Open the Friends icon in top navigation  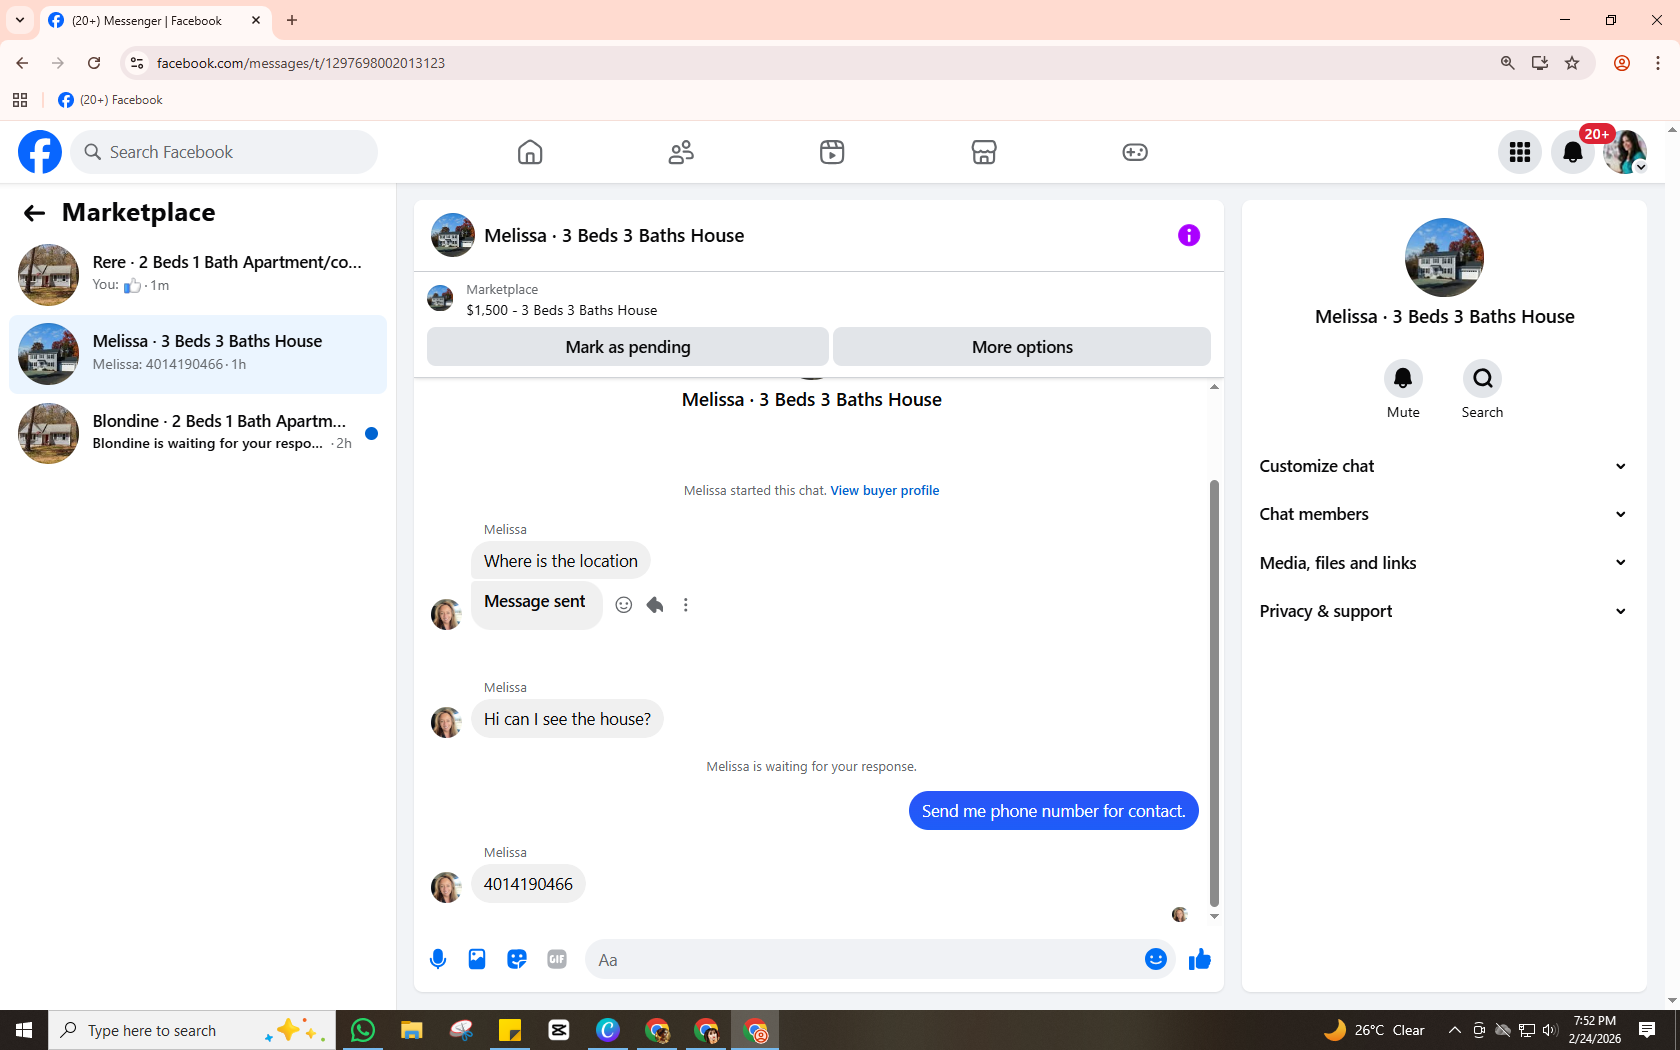(681, 152)
